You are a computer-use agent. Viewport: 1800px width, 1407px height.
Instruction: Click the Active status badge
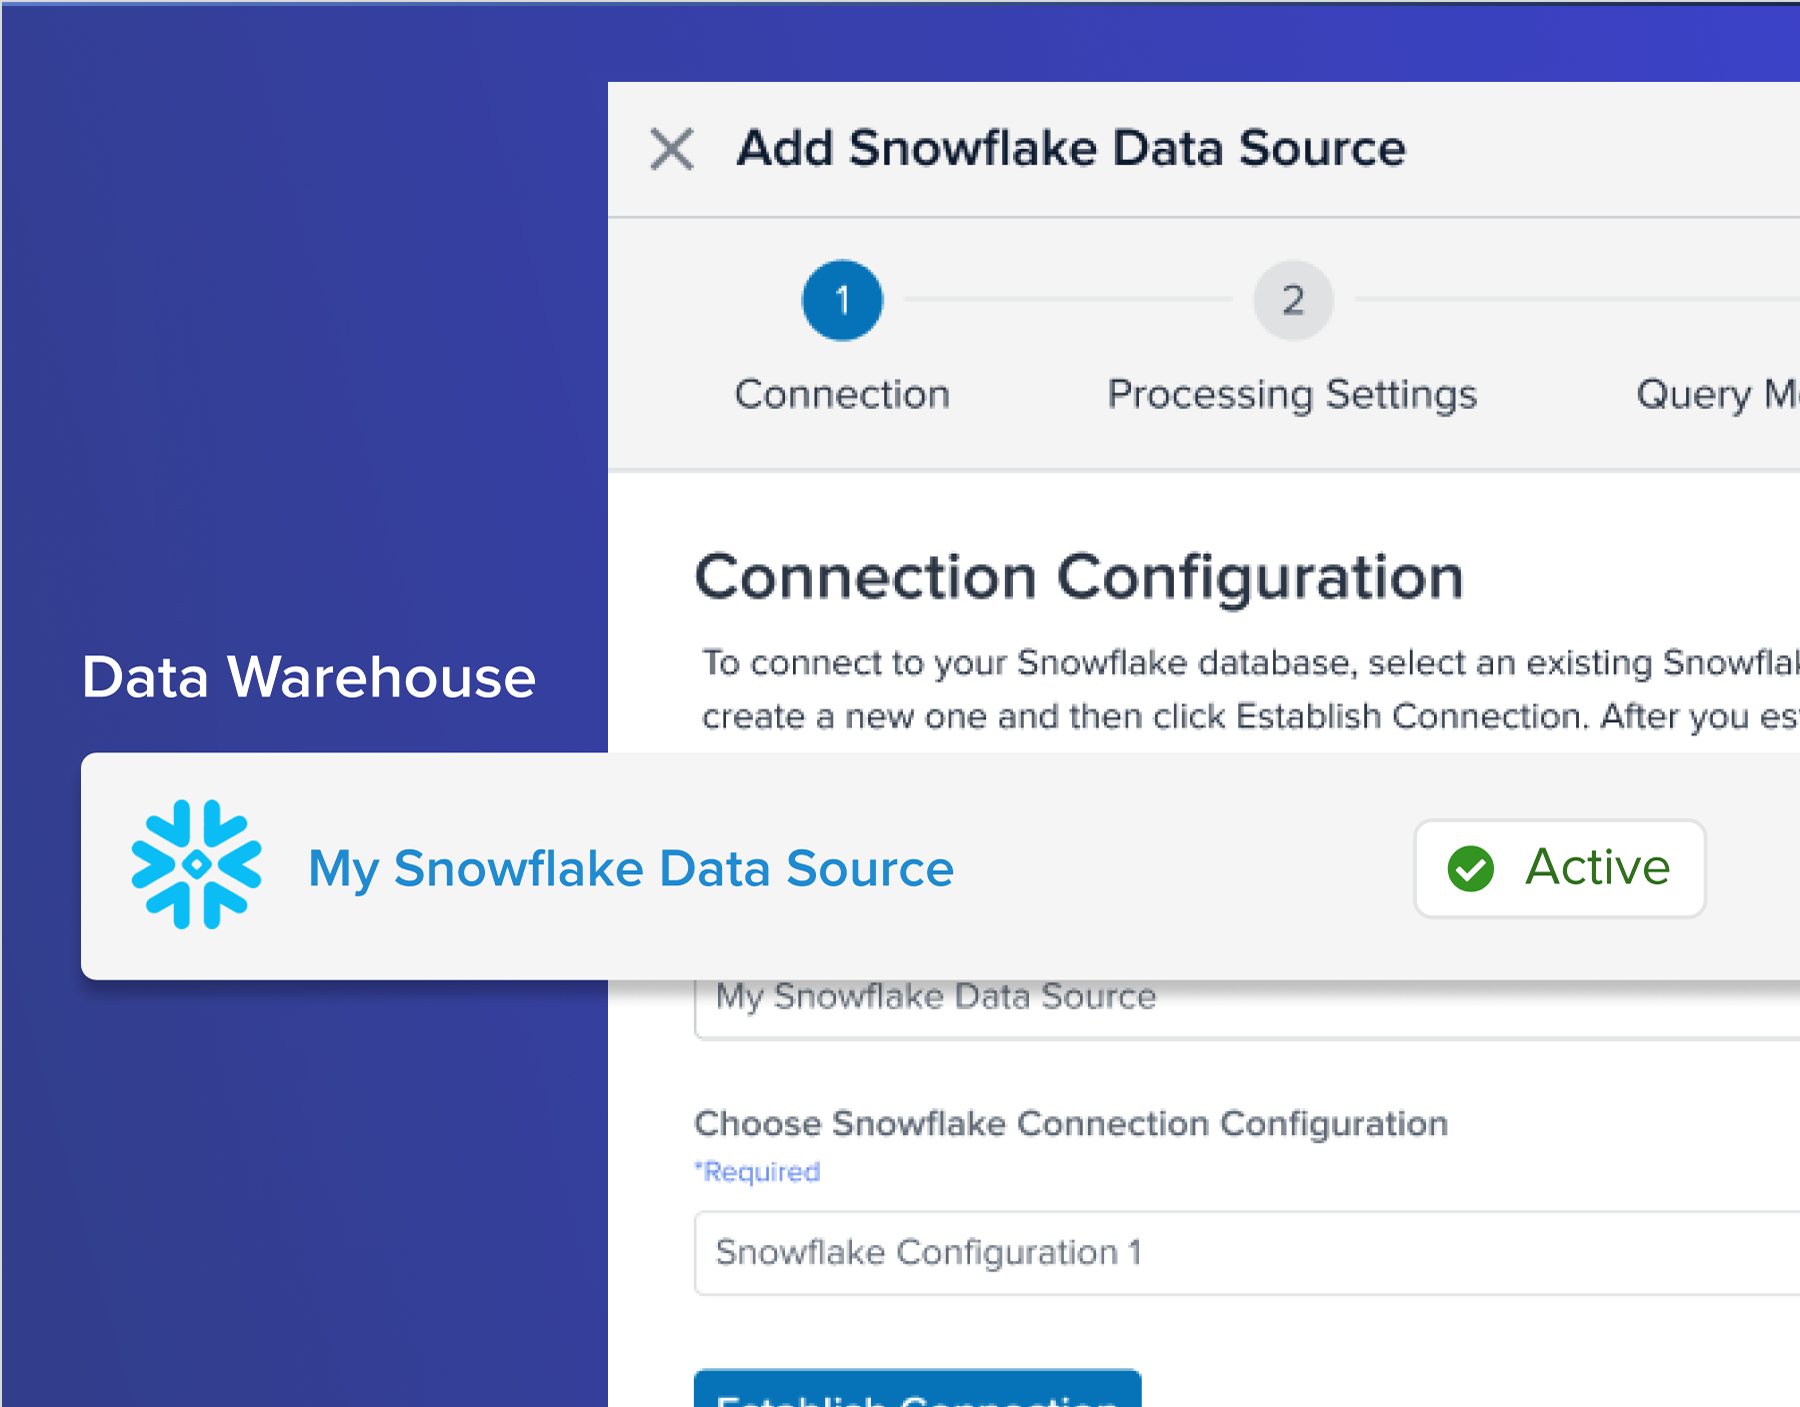(x=1559, y=868)
